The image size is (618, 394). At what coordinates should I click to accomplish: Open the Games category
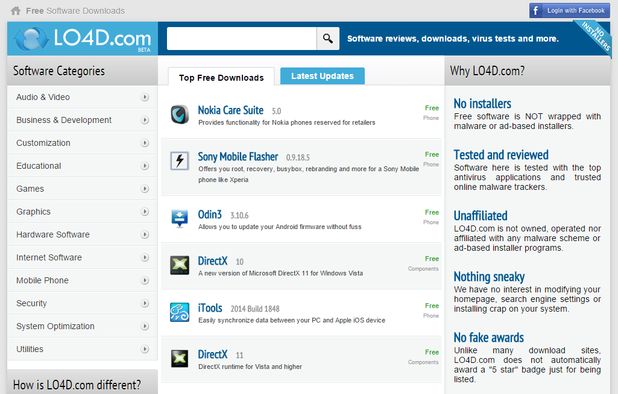(82, 189)
